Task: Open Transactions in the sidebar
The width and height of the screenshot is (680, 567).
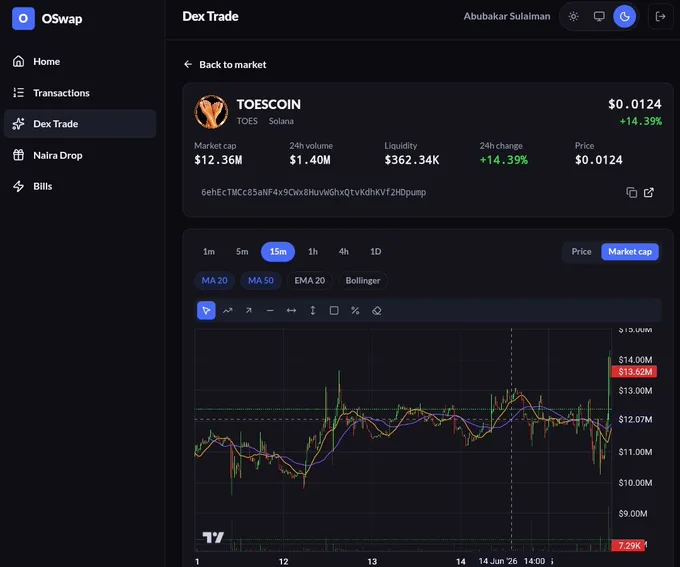Action: tap(80, 93)
